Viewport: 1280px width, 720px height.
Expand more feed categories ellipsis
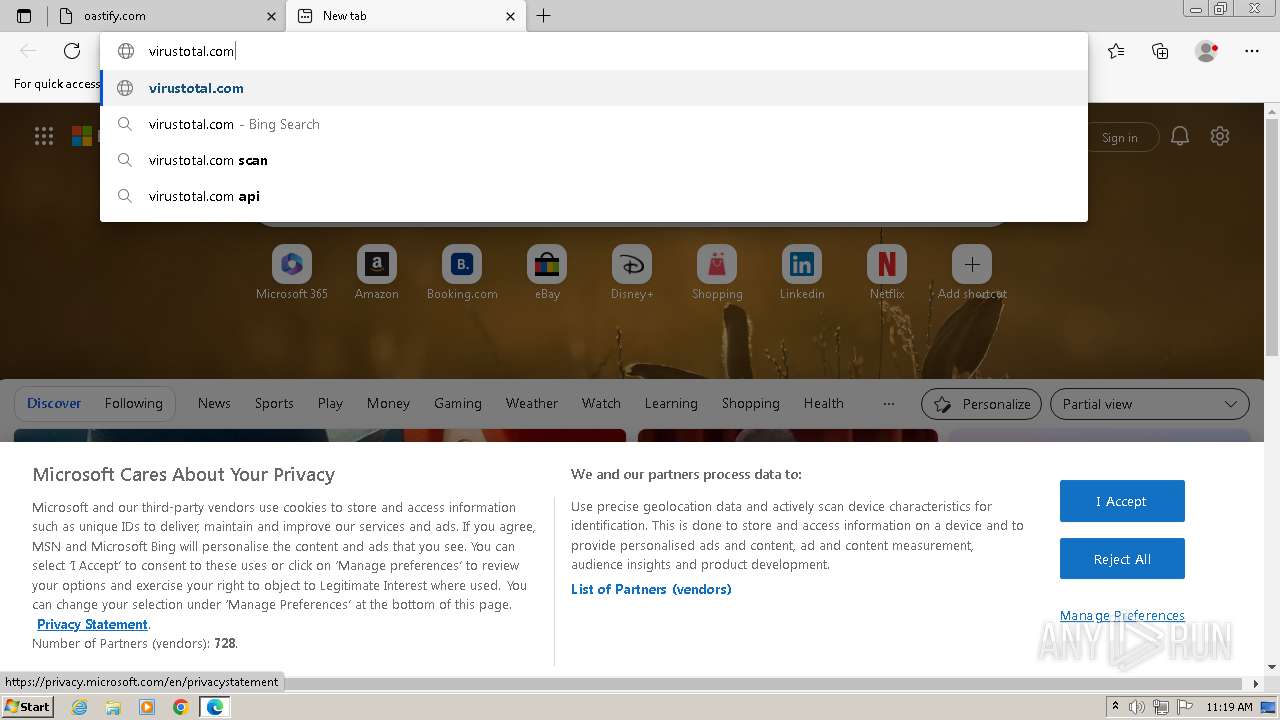(x=889, y=403)
